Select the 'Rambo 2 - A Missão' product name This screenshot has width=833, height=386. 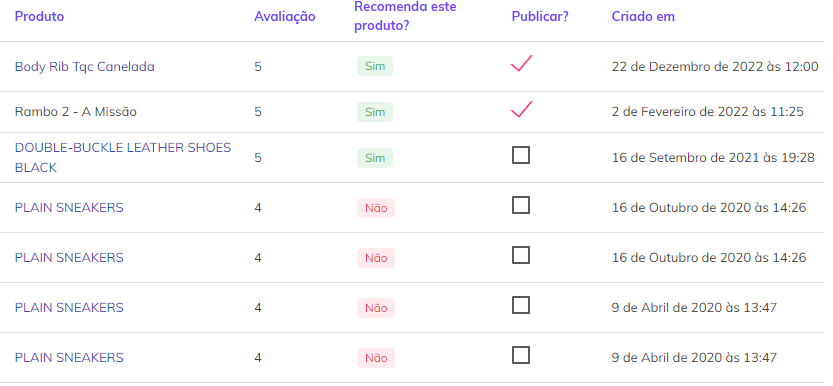[x=75, y=112]
